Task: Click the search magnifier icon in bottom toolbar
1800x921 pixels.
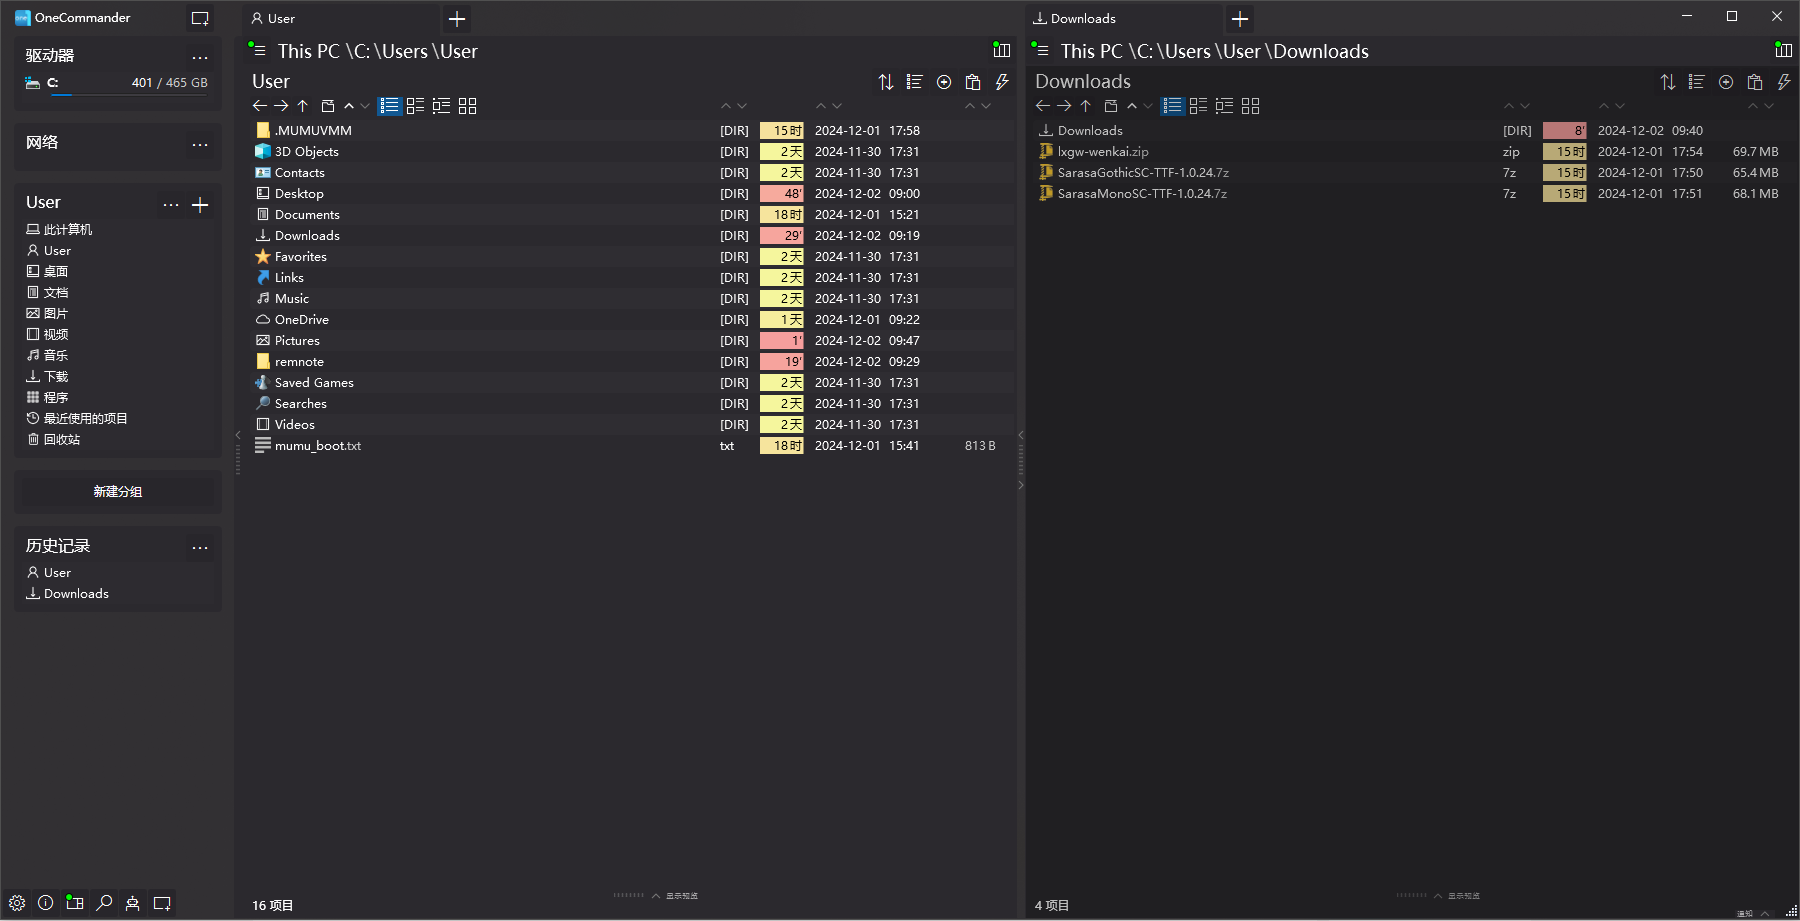Action: click(104, 903)
